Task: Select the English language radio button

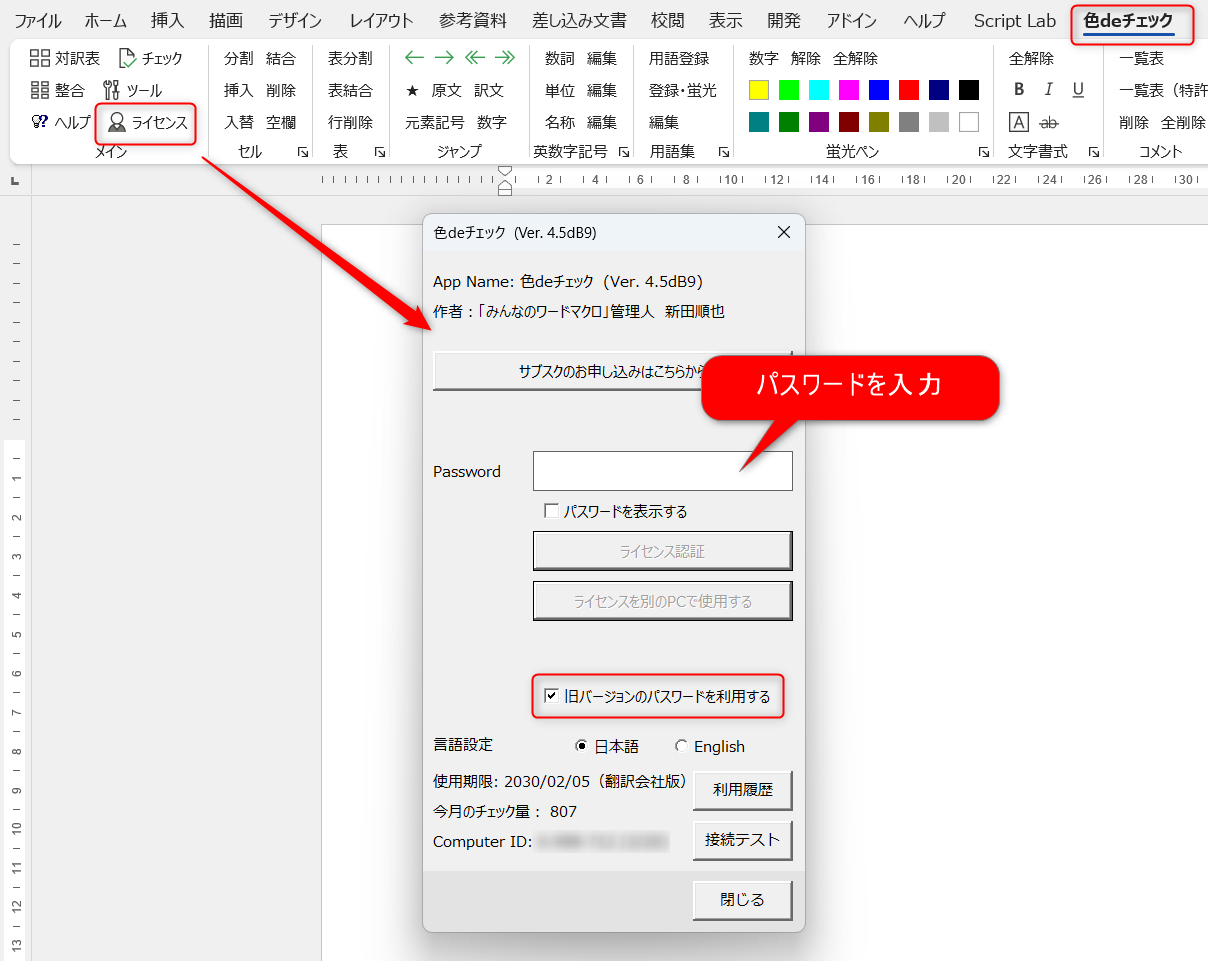Action: tap(682, 746)
